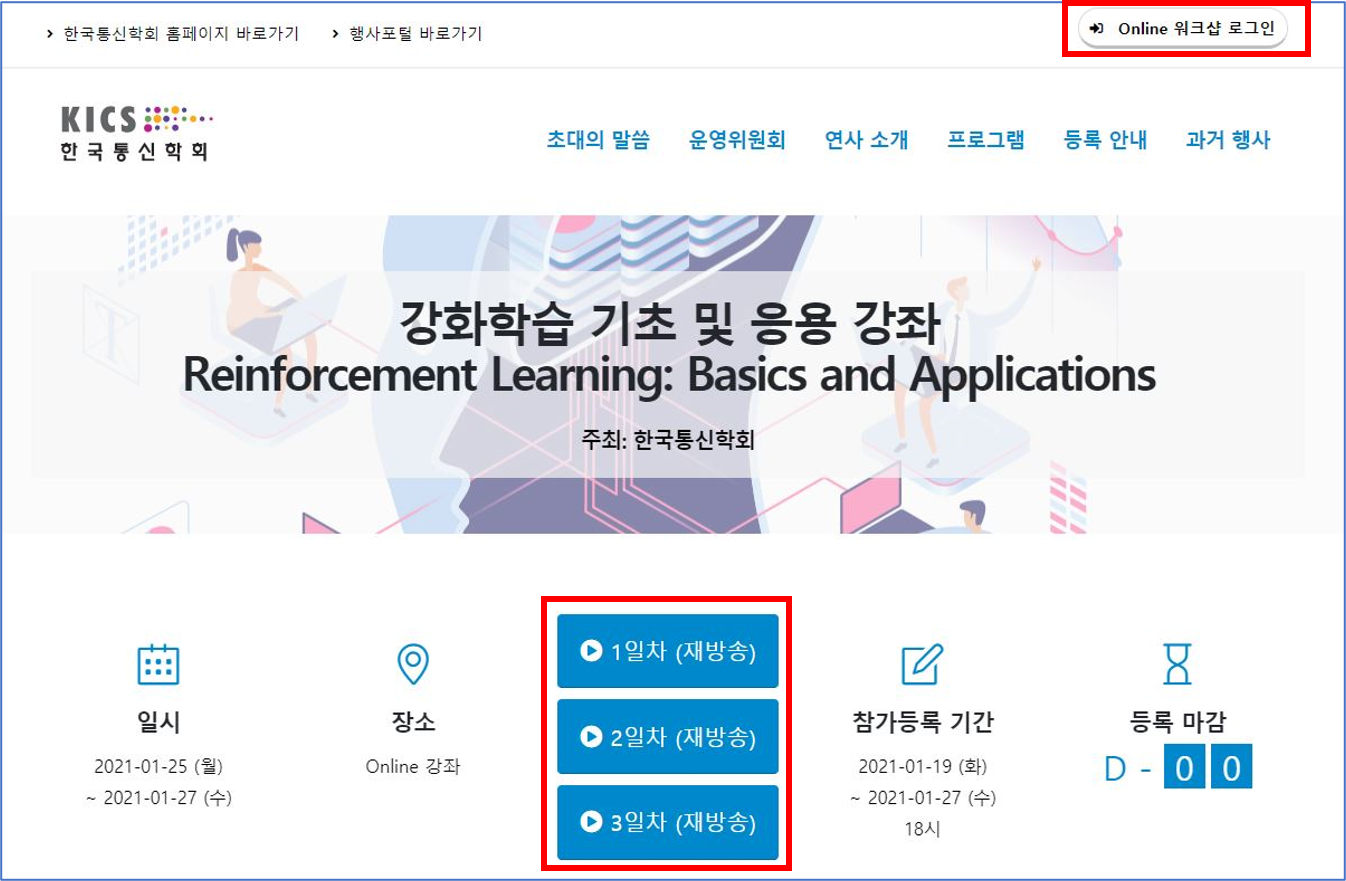
Task: View the 과거 행사 menu
Action: point(1228,140)
